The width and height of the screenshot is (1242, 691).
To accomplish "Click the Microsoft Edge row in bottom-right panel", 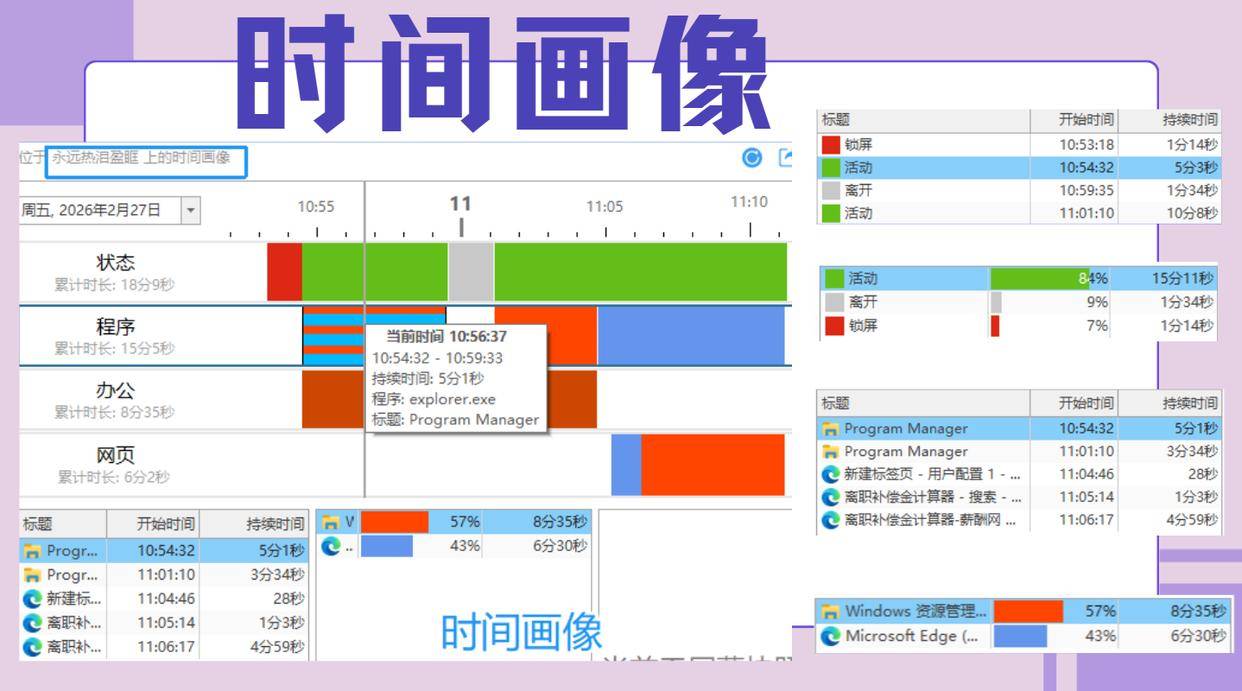I will coord(1017,636).
